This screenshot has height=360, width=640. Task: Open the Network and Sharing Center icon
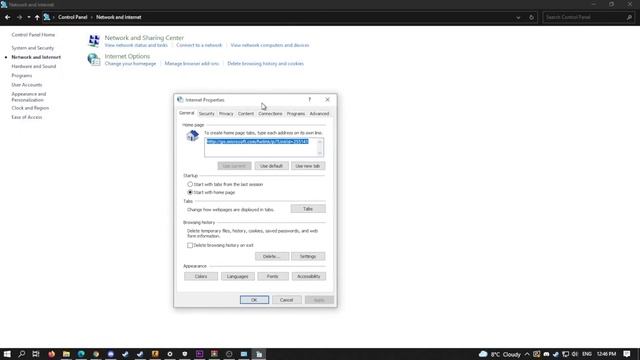pyautogui.click(x=94, y=40)
